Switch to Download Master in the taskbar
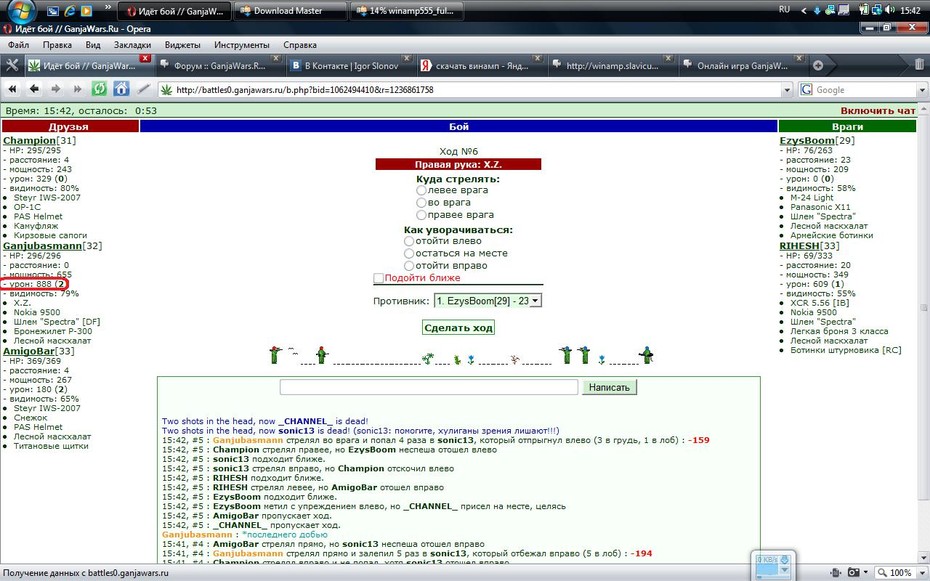This screenshot has height=581, width=930. point(290,11)
